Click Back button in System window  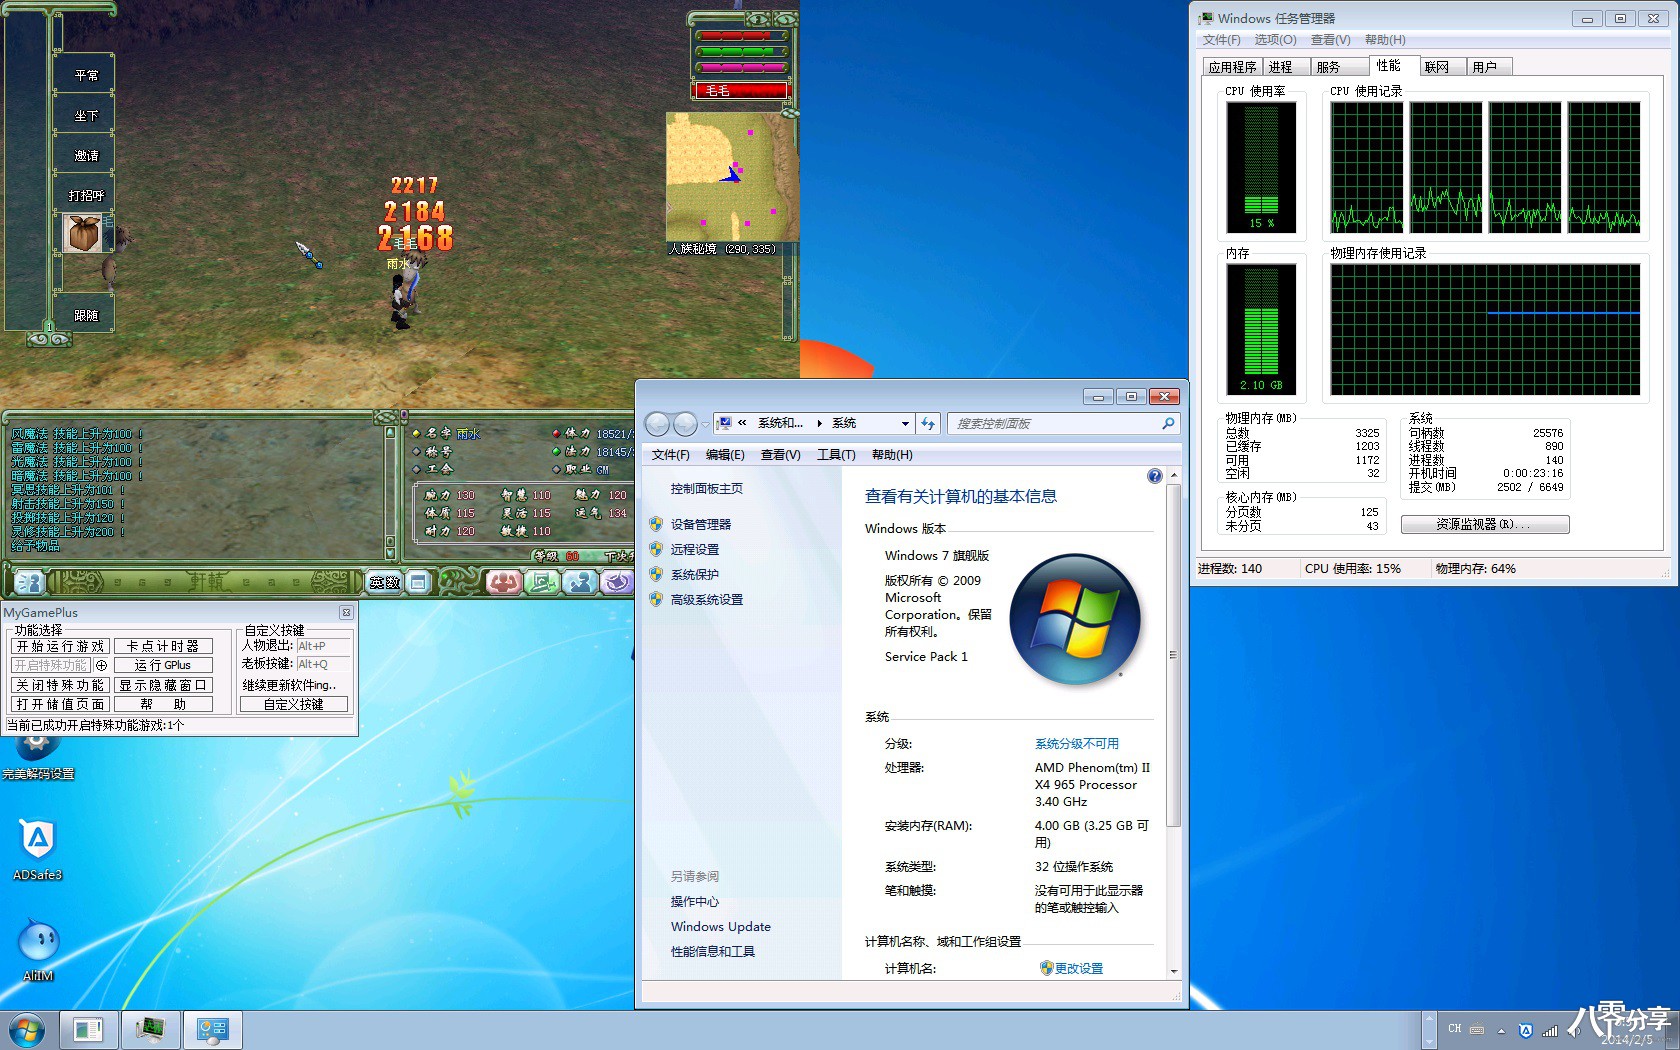tap(657, 424)
